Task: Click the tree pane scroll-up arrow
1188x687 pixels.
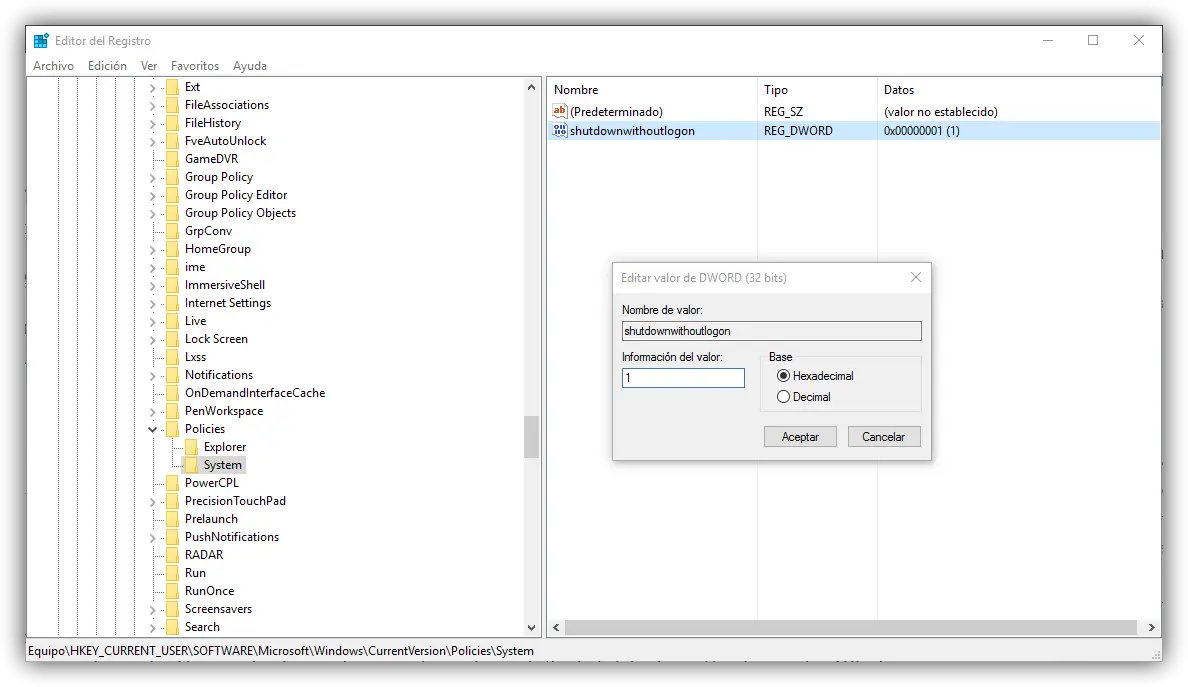Action: [531, 87]
